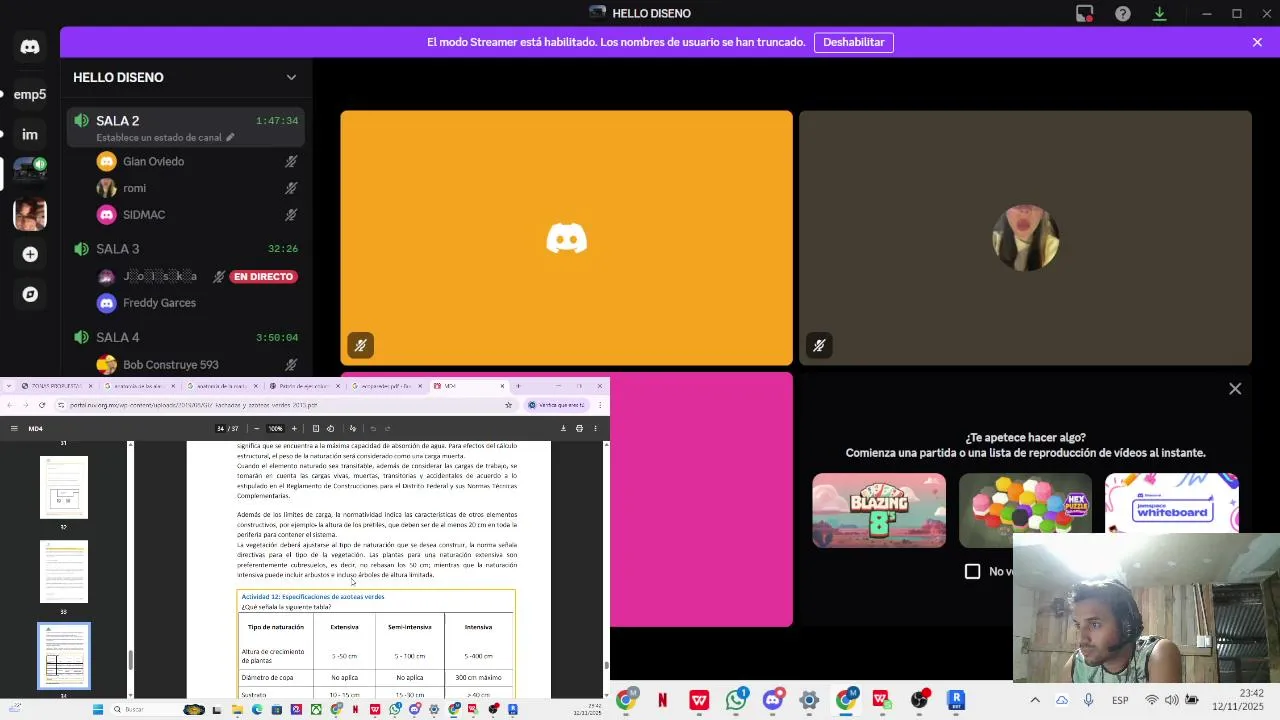Screen dimensions: 1280x720
Task: Print the PDF document
Action: (579, 428)
